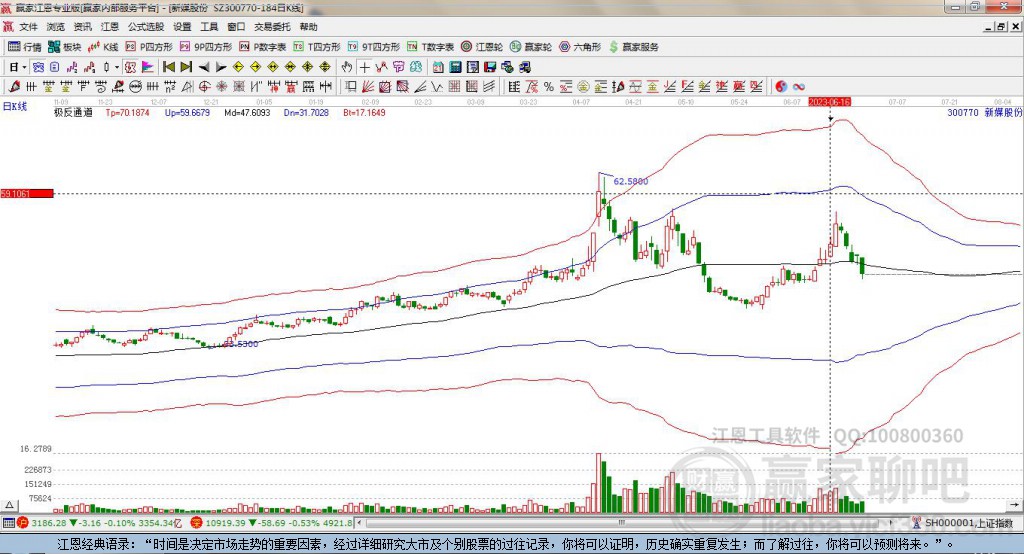
Task: Open the 浏览 menu
Action: (x=56, y=27)
